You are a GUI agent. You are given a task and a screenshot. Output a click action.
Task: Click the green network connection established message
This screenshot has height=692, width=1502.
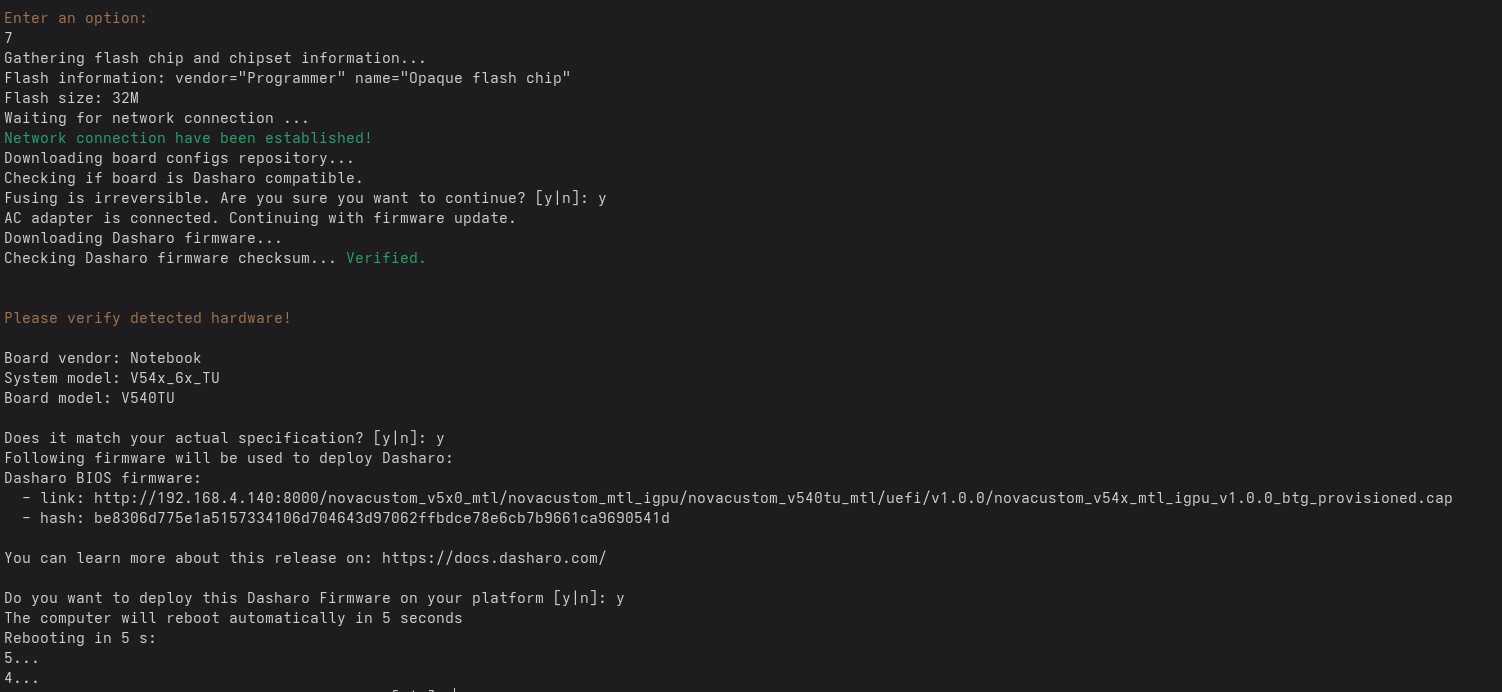pyautogui.click(x=188, y=138)
